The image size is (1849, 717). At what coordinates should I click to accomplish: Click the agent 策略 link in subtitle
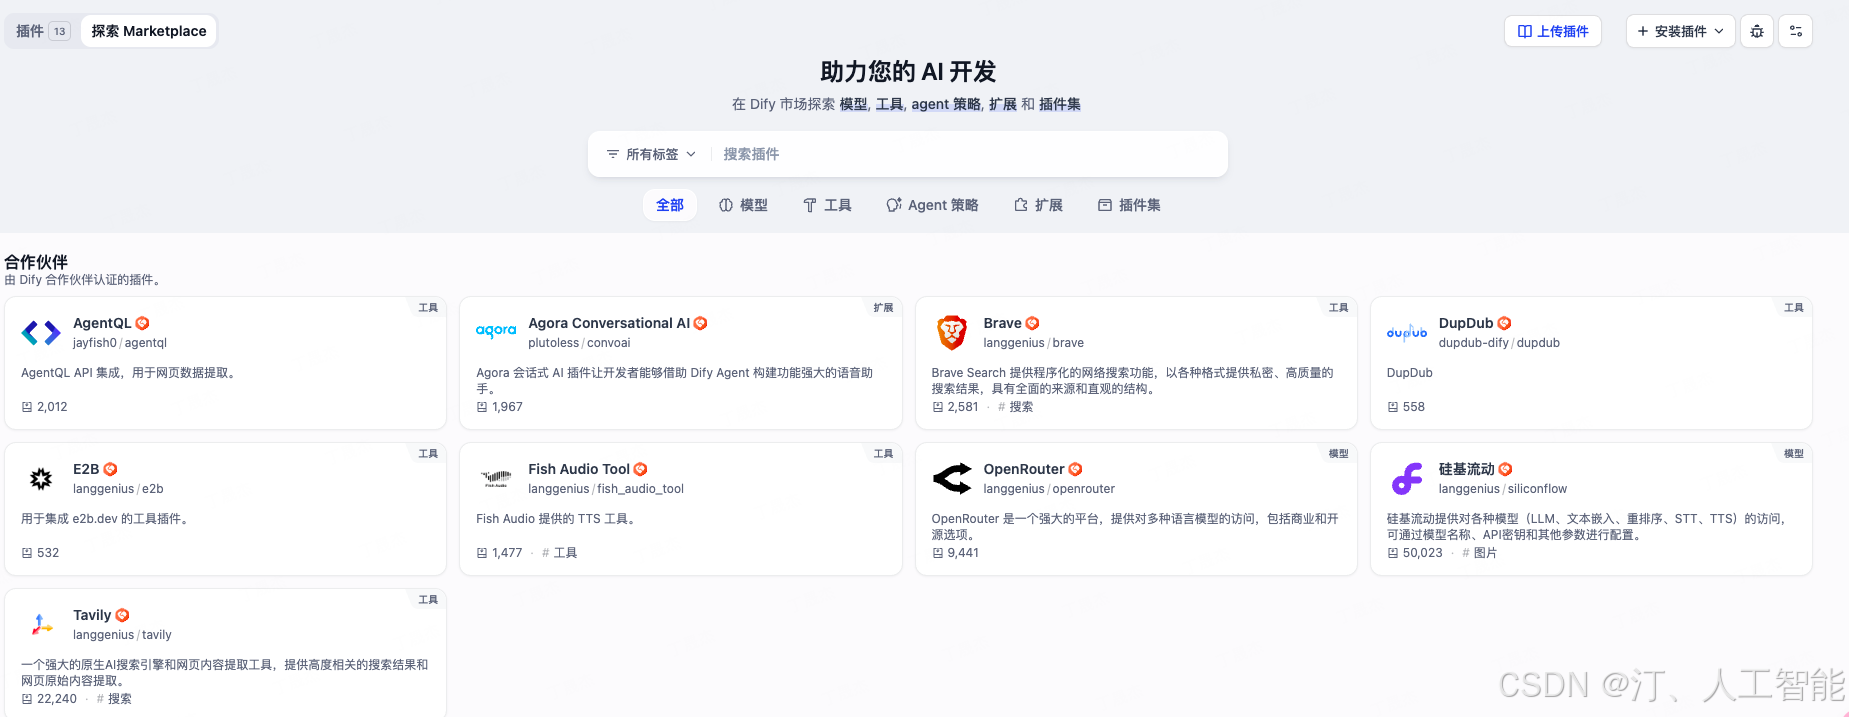(946, 104)
